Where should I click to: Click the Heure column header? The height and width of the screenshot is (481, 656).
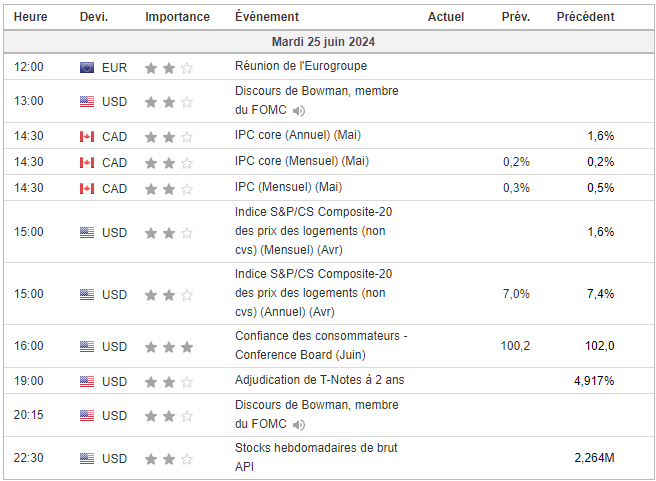click(x=30, y=17)
